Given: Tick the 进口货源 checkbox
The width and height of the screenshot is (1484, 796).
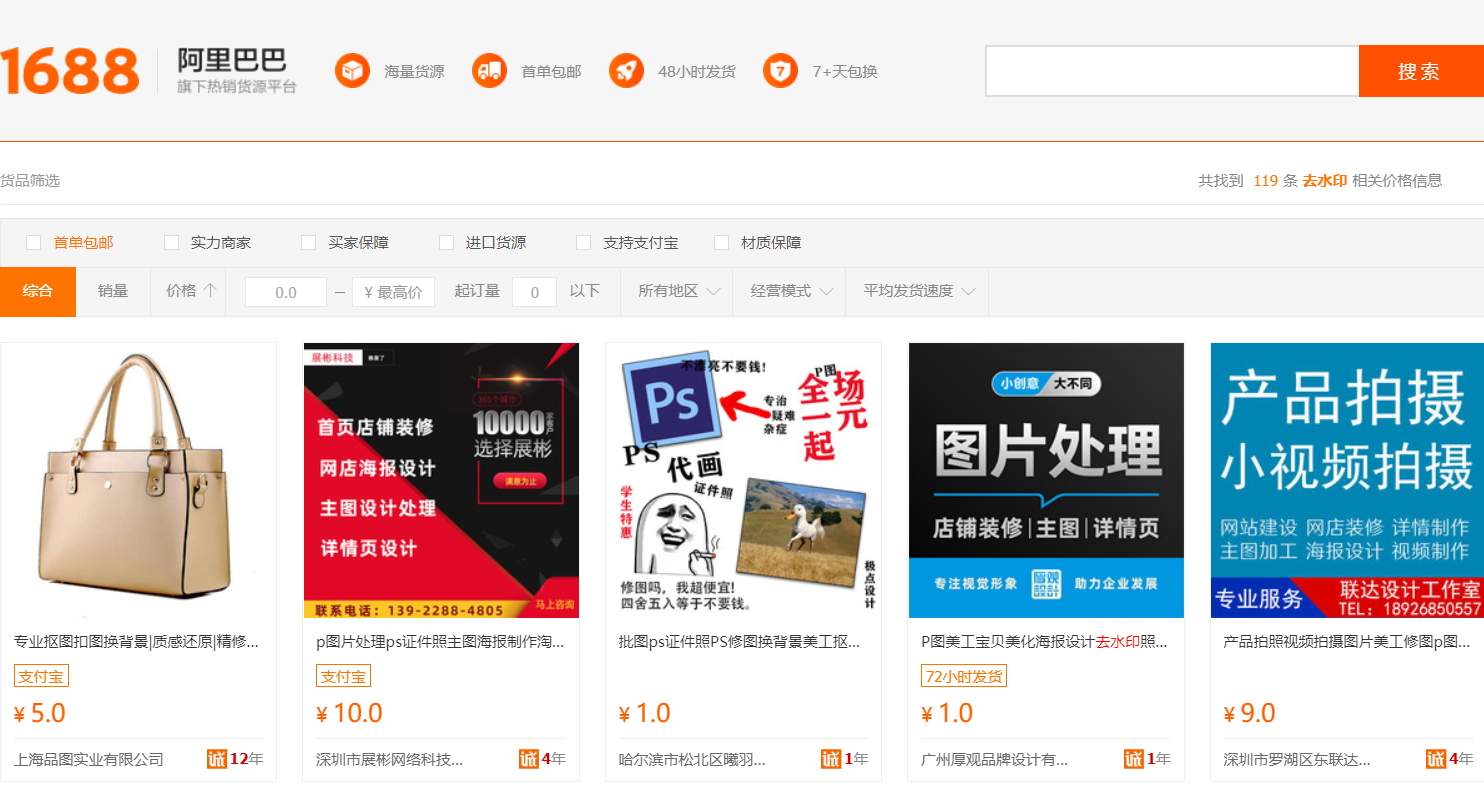Looking at the screenshot, I should 446,242.
